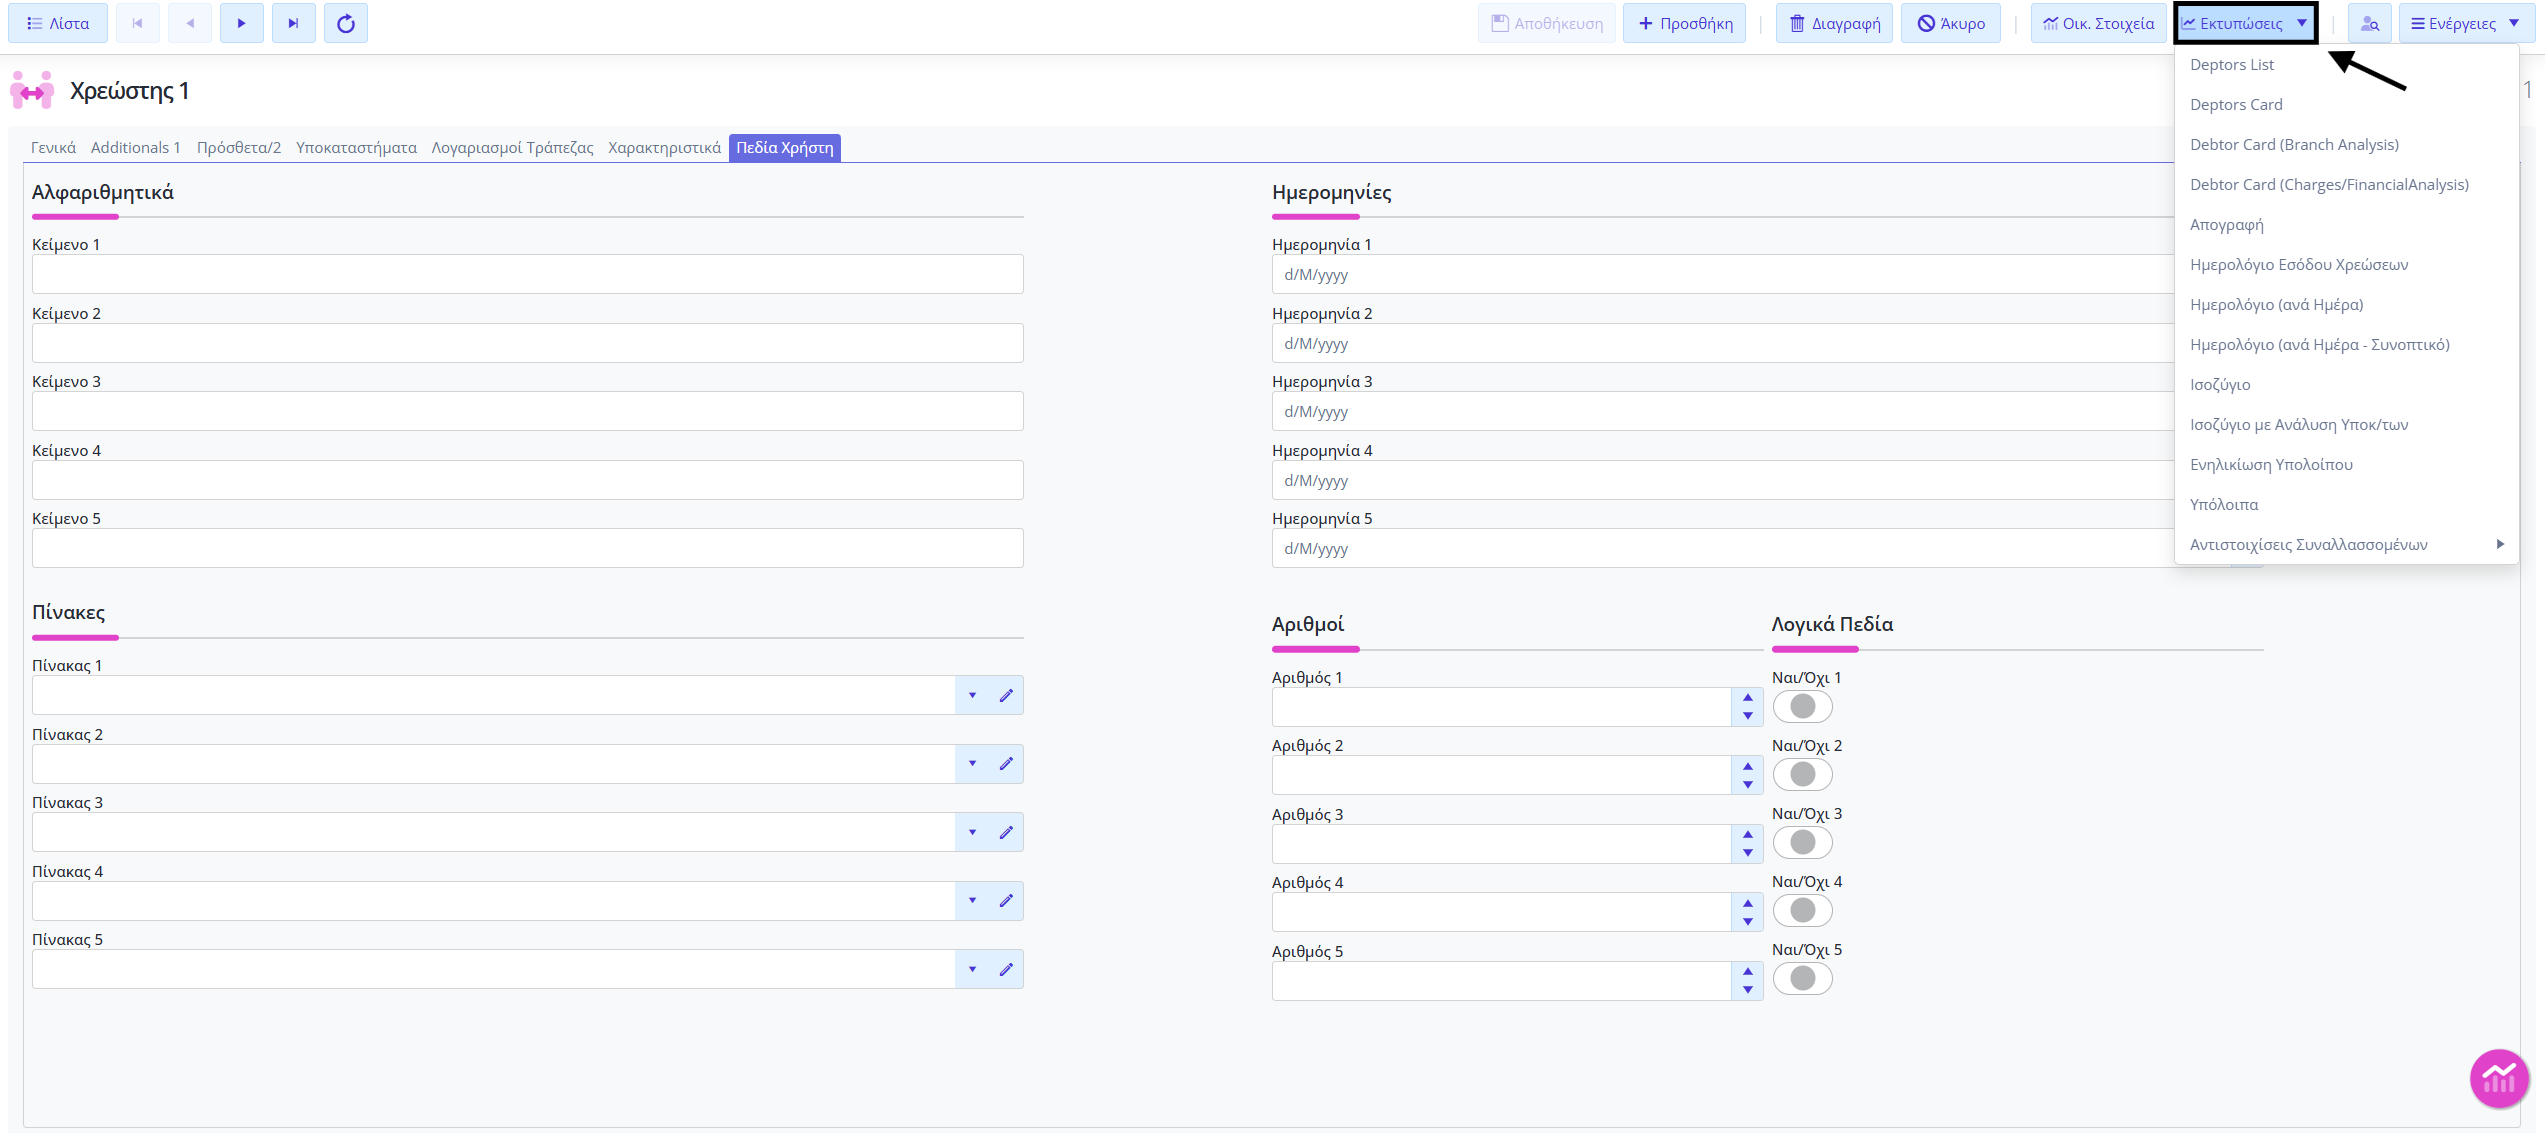Click the Αποθήκευση save button
This screenshot has width=2545, height=1133.
[1546, 23]
